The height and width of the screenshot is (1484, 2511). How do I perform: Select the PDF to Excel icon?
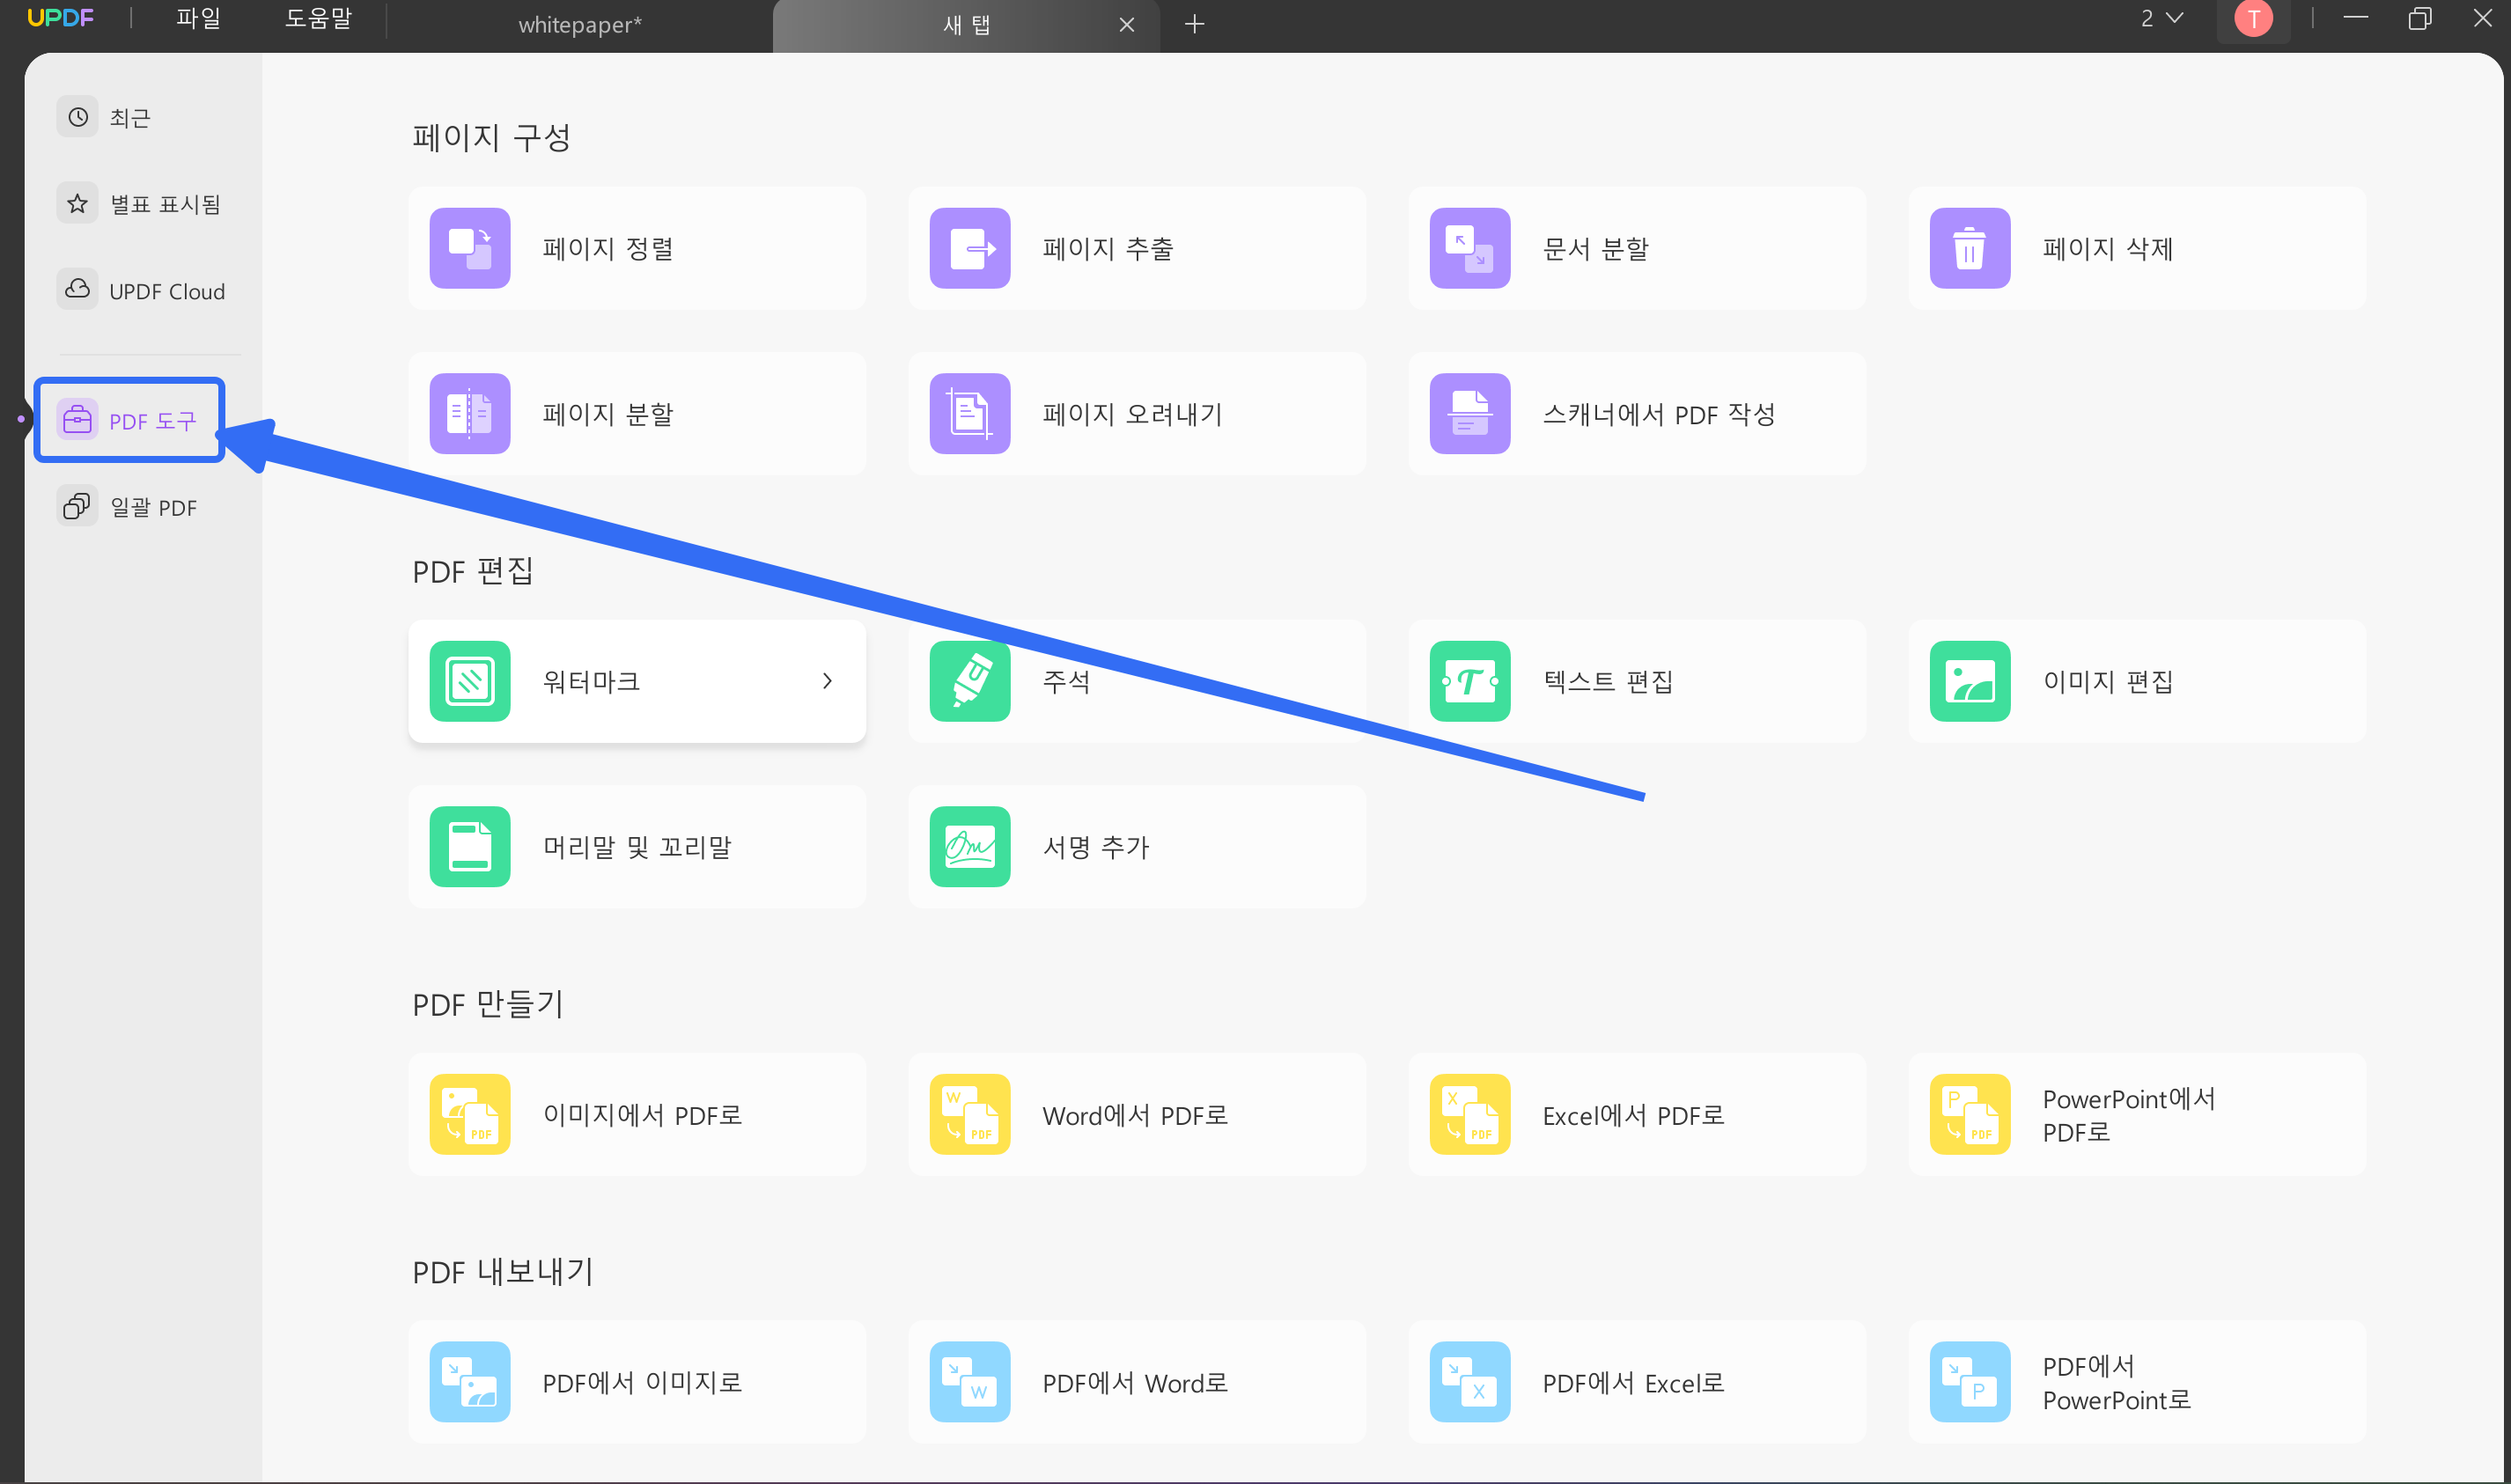pos(1470,1381)
